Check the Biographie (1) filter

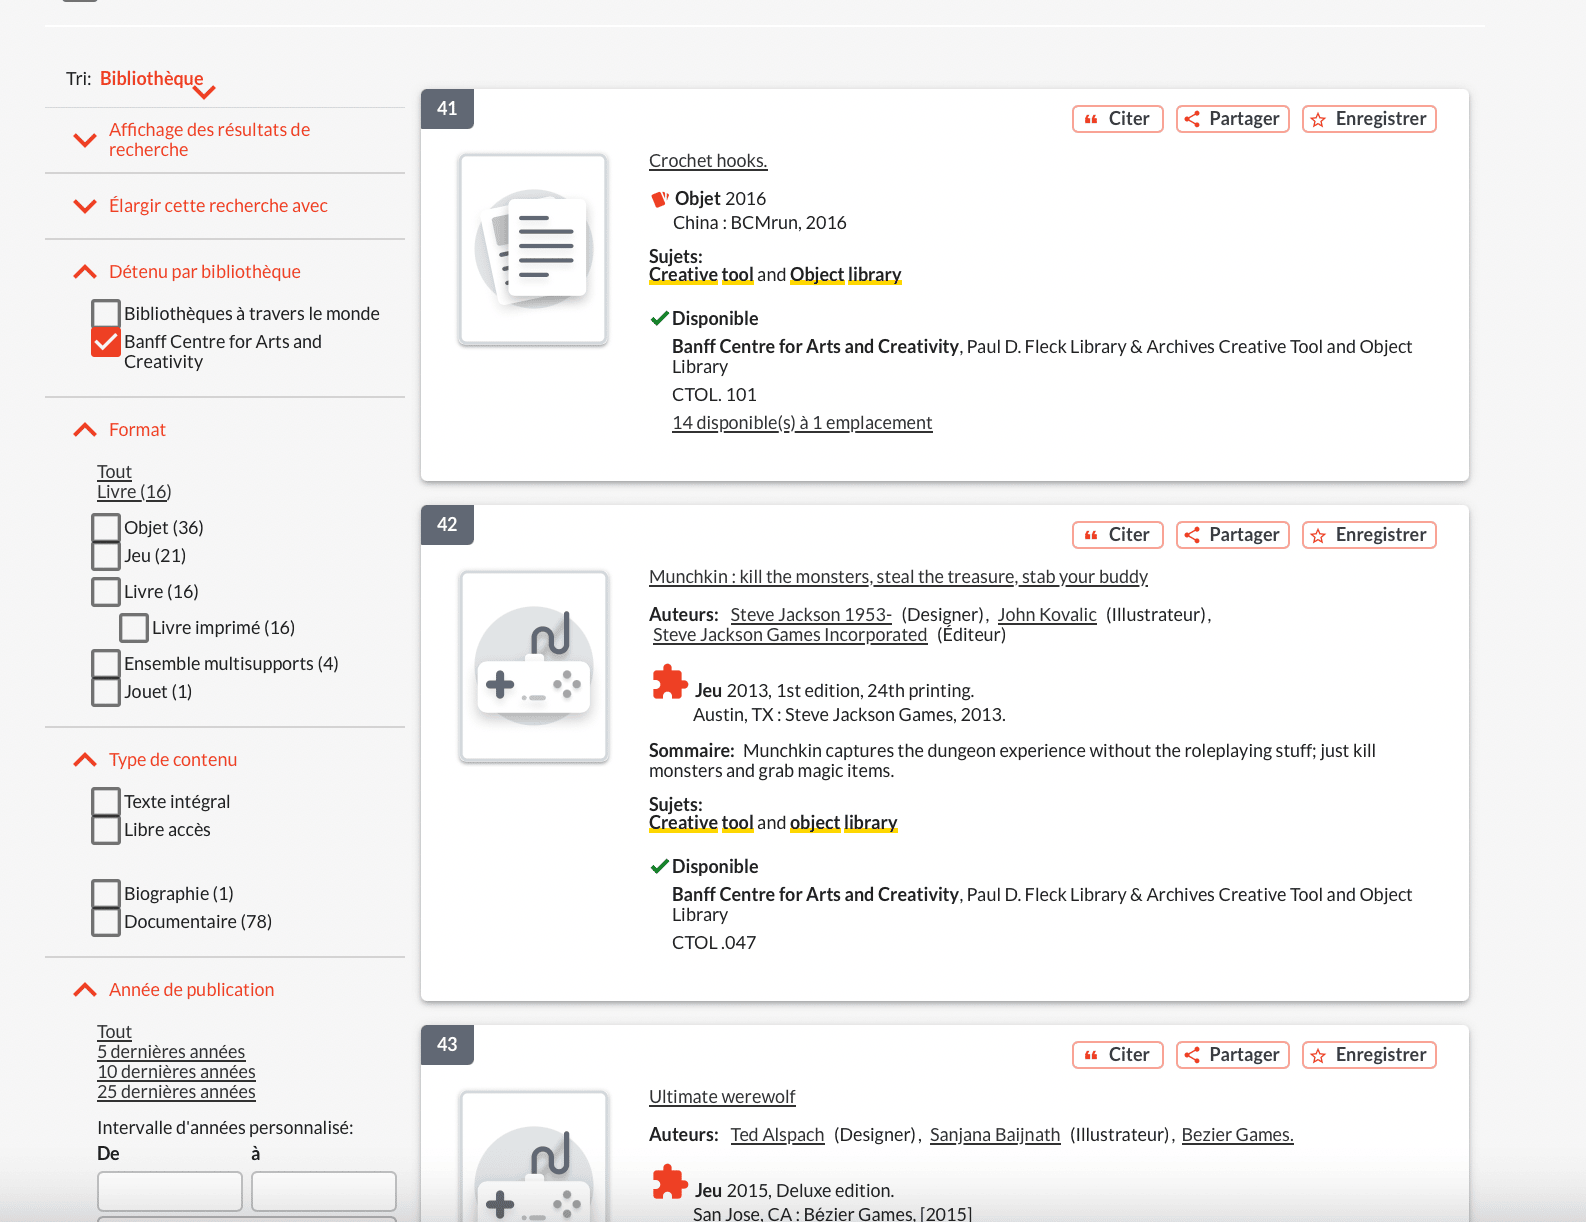coord(106,894)
